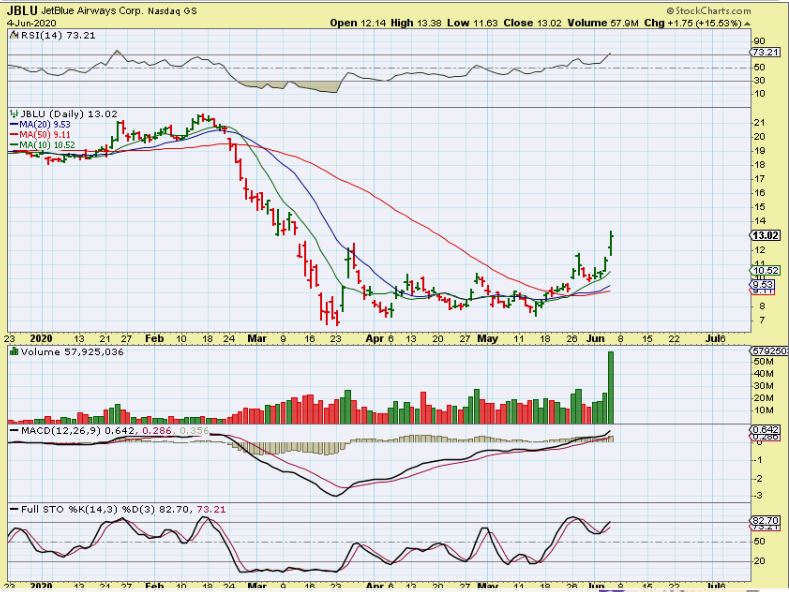The image size is (789, 592).
Task: Click the May label on price chart date axis
Action: click(x=487, y=338)
